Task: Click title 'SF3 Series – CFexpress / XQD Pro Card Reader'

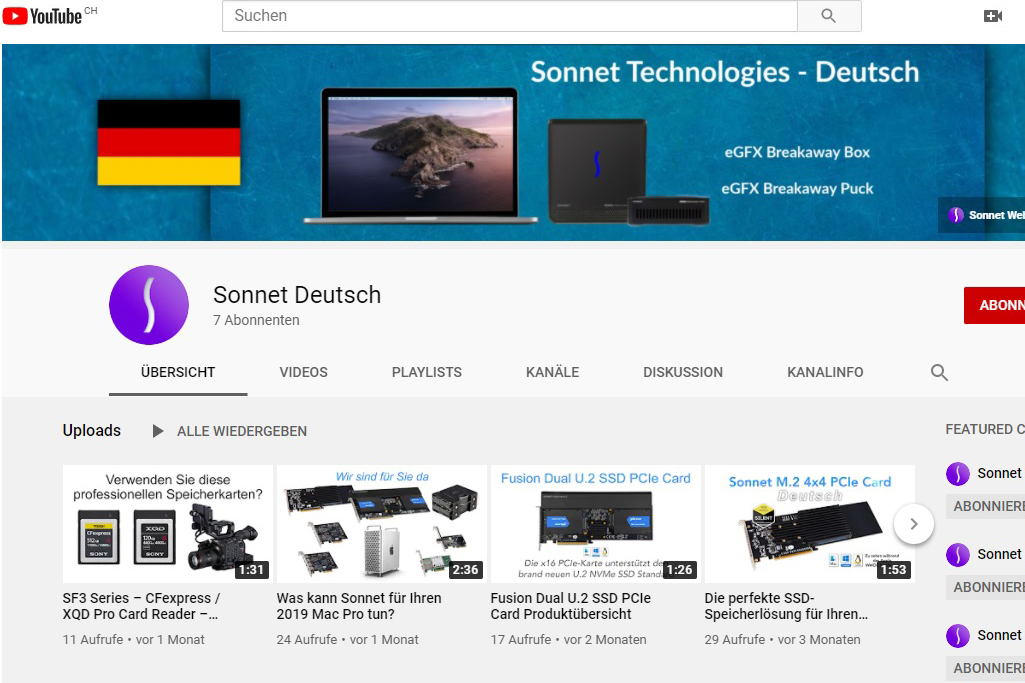Action: click(141, 606)
